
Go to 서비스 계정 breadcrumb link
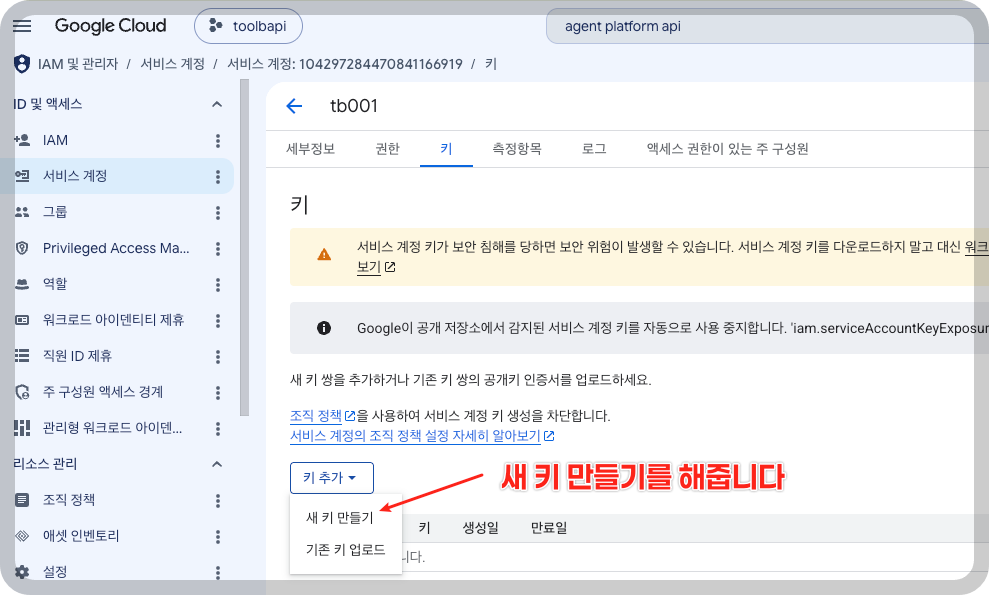click(172, 64)
